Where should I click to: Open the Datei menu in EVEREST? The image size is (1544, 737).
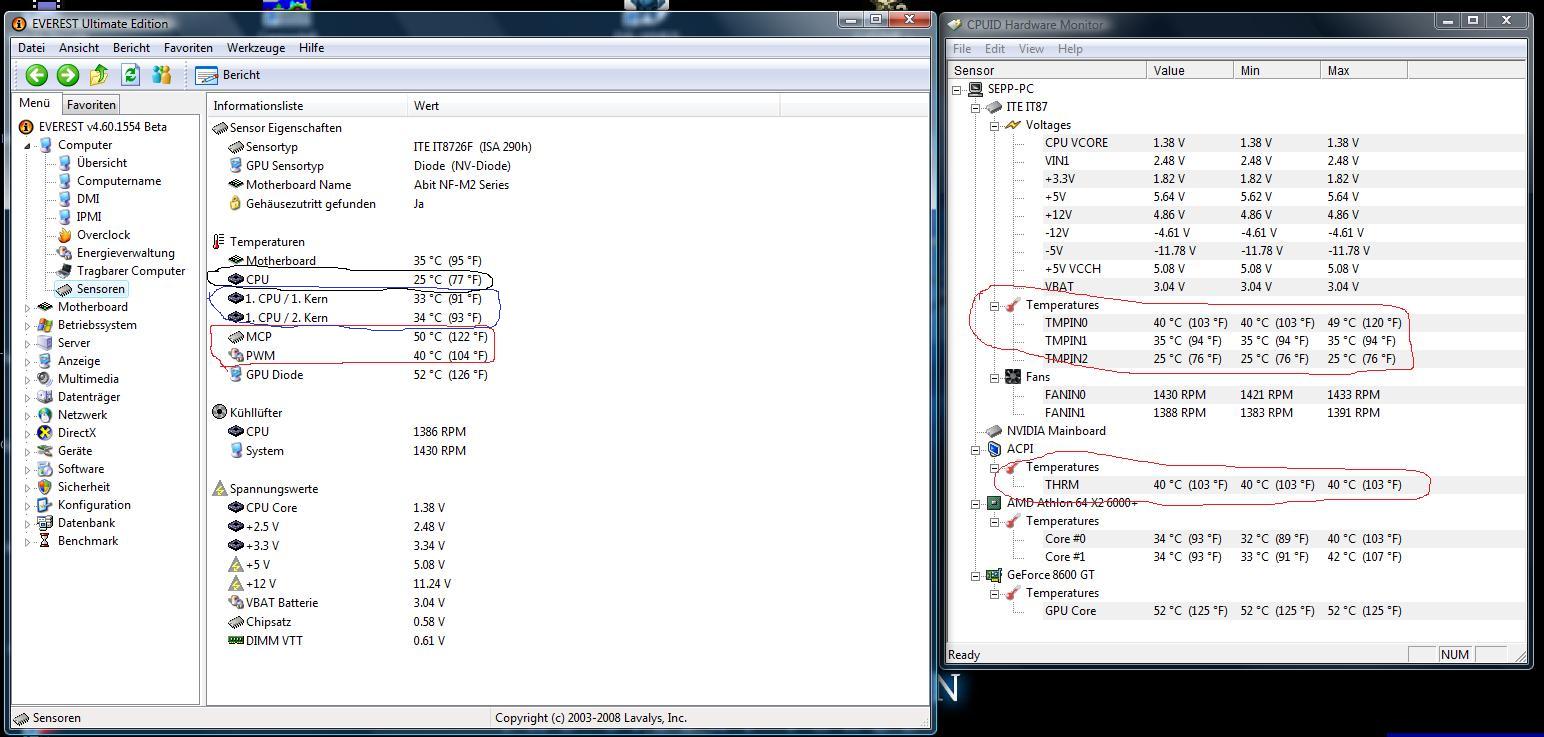[31, 48]
